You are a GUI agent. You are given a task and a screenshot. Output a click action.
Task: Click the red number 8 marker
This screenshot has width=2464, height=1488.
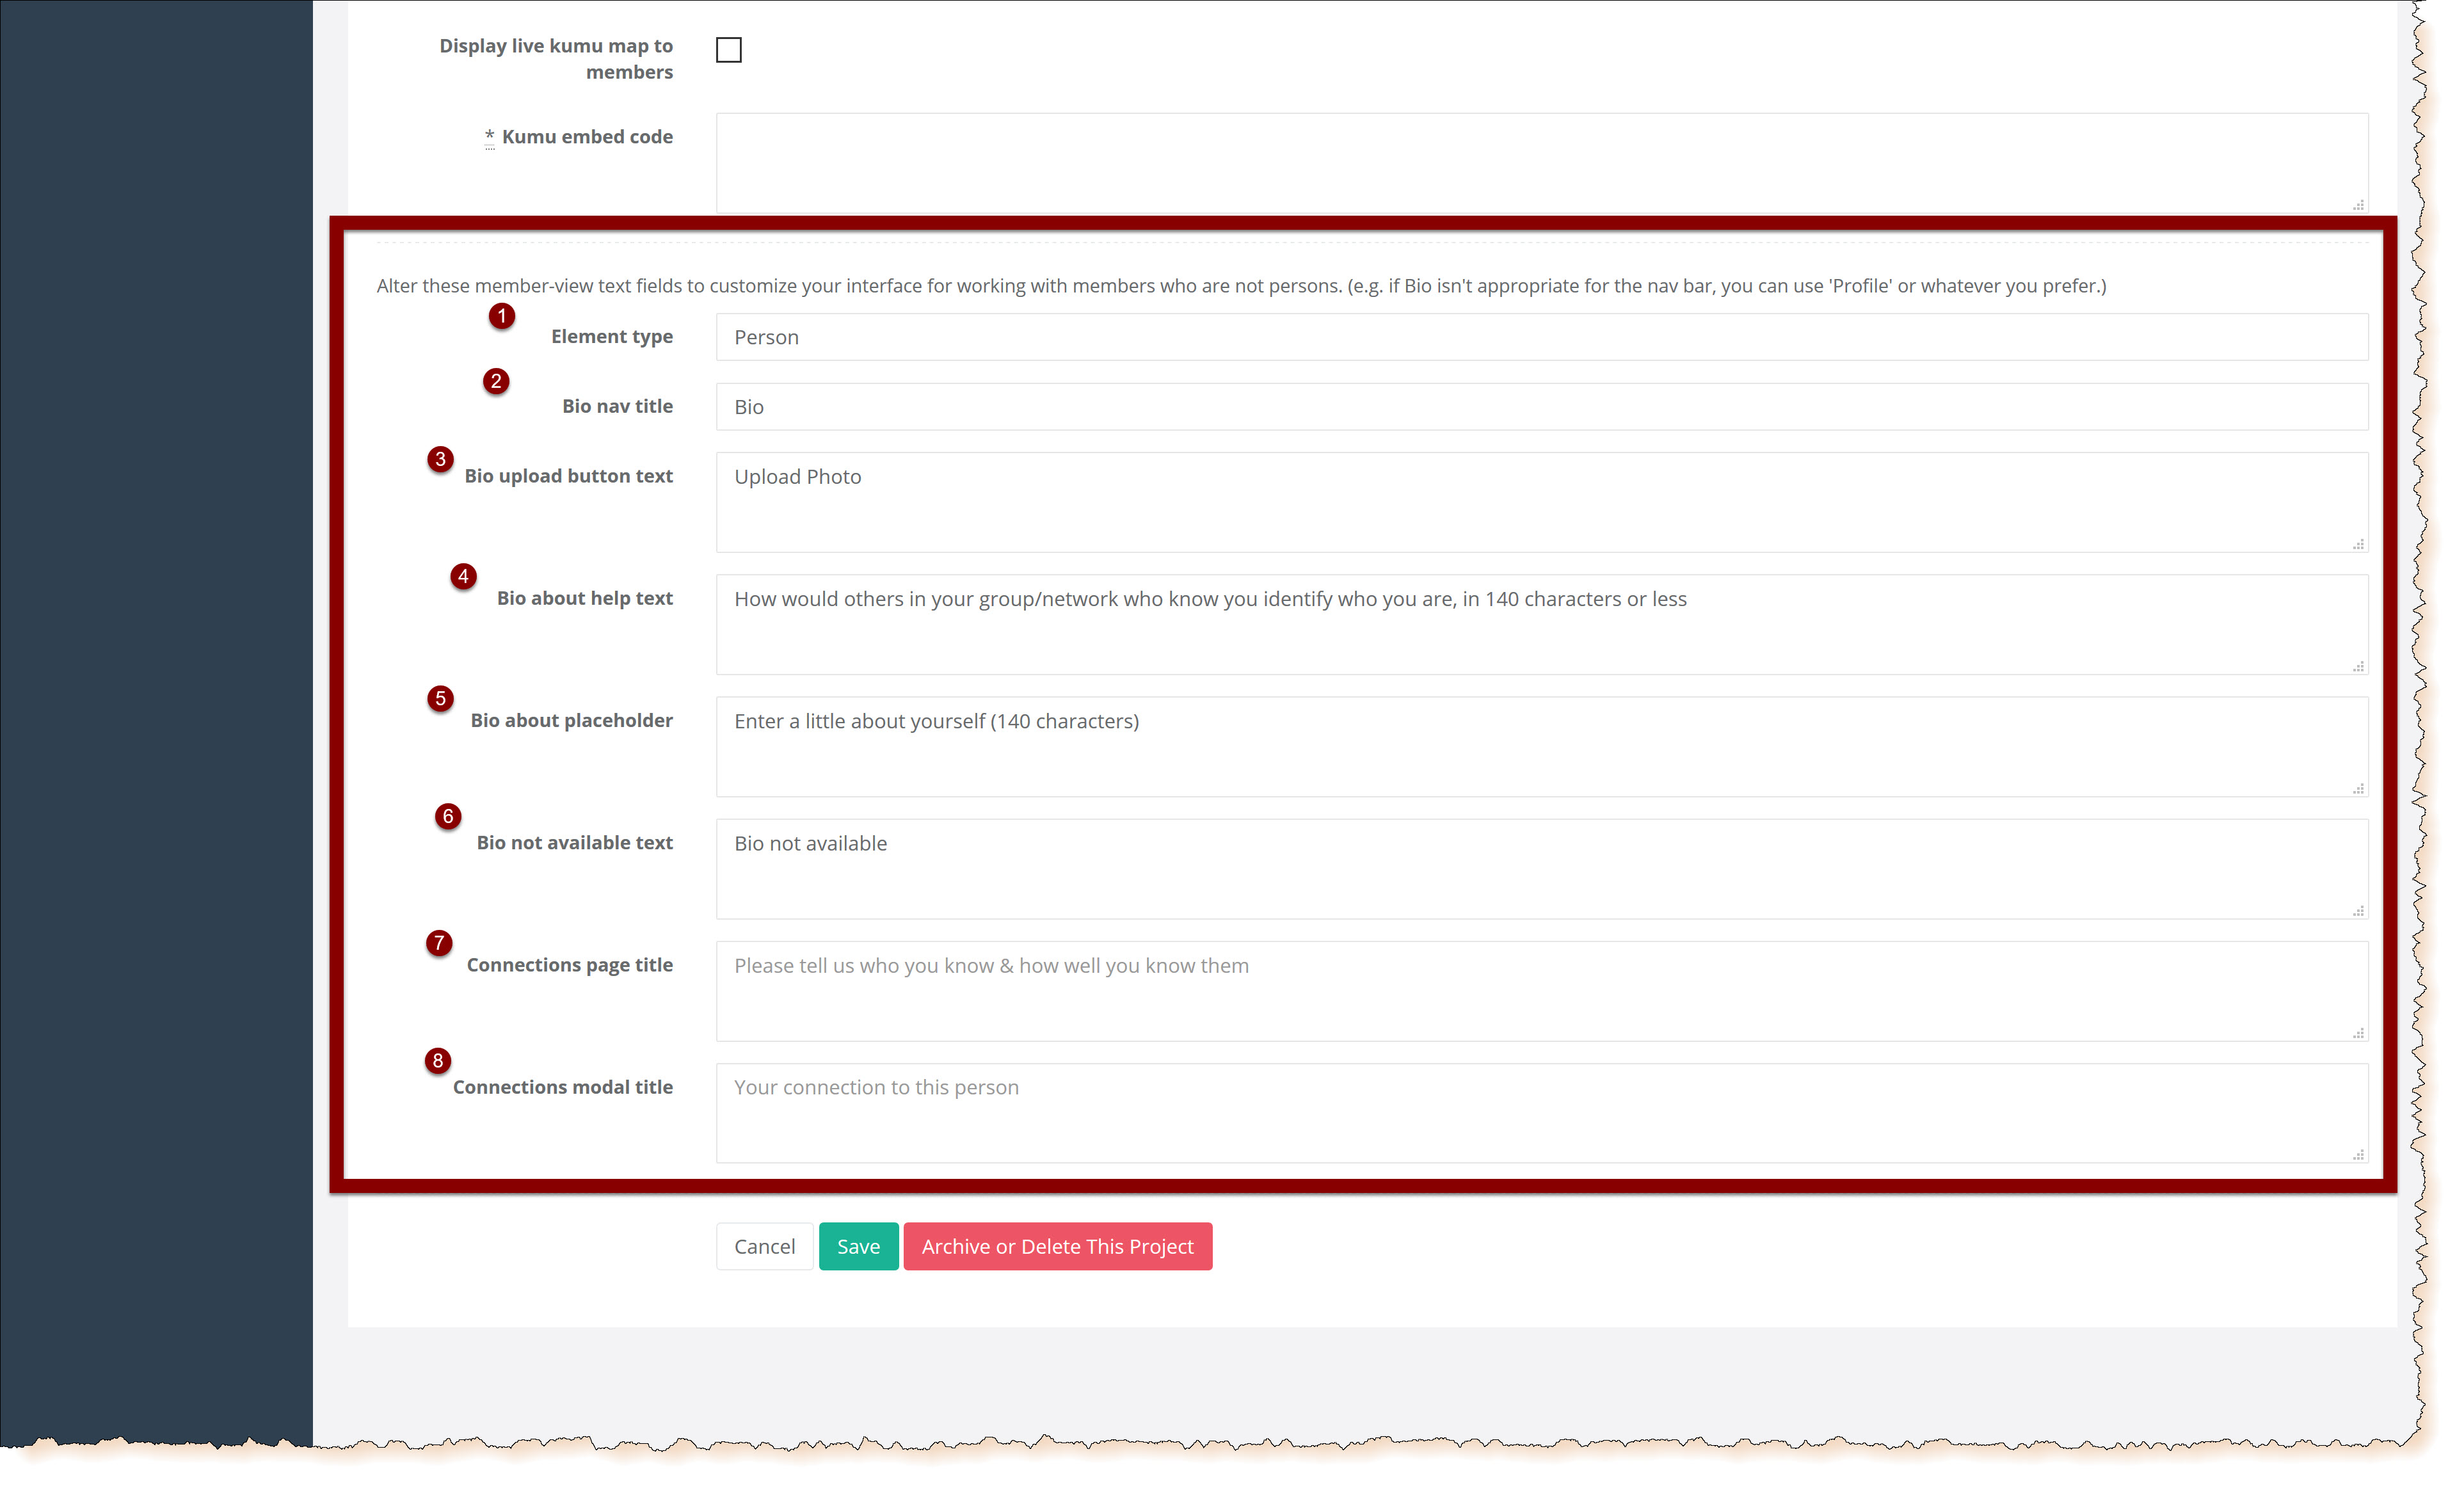click(x=437, y=1061)
